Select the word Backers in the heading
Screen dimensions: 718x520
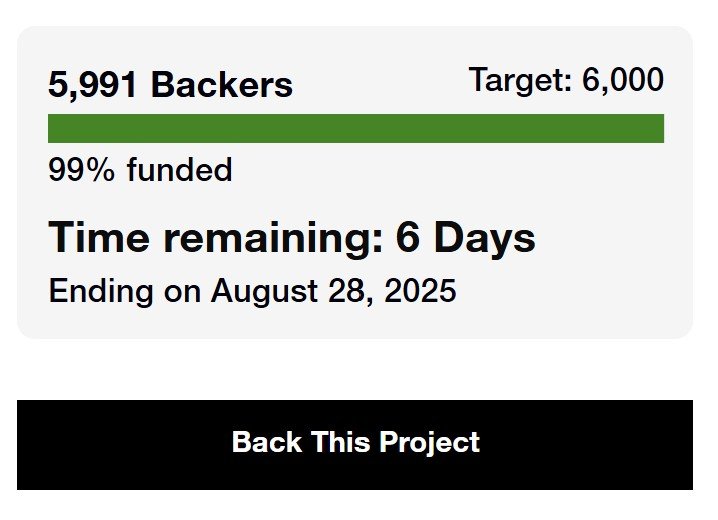click(222, 85)
